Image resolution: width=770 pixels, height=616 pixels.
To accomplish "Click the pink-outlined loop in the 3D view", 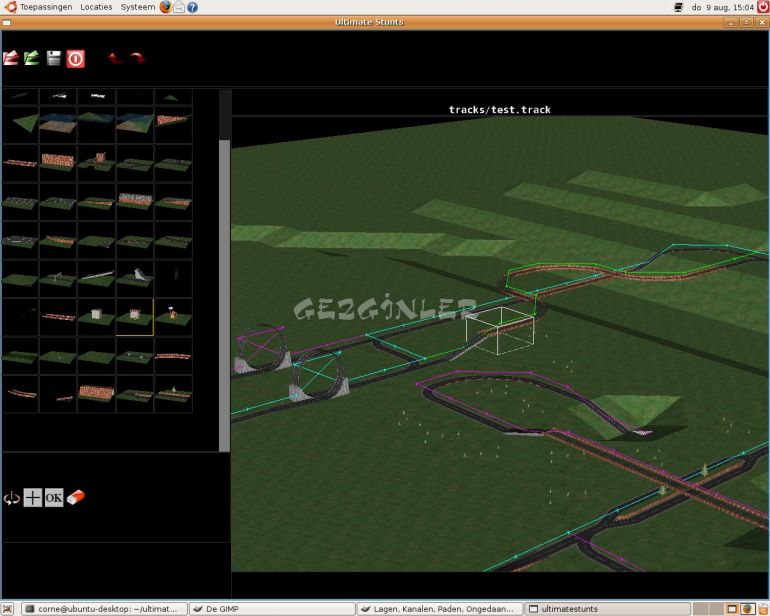I will (263, 350).
